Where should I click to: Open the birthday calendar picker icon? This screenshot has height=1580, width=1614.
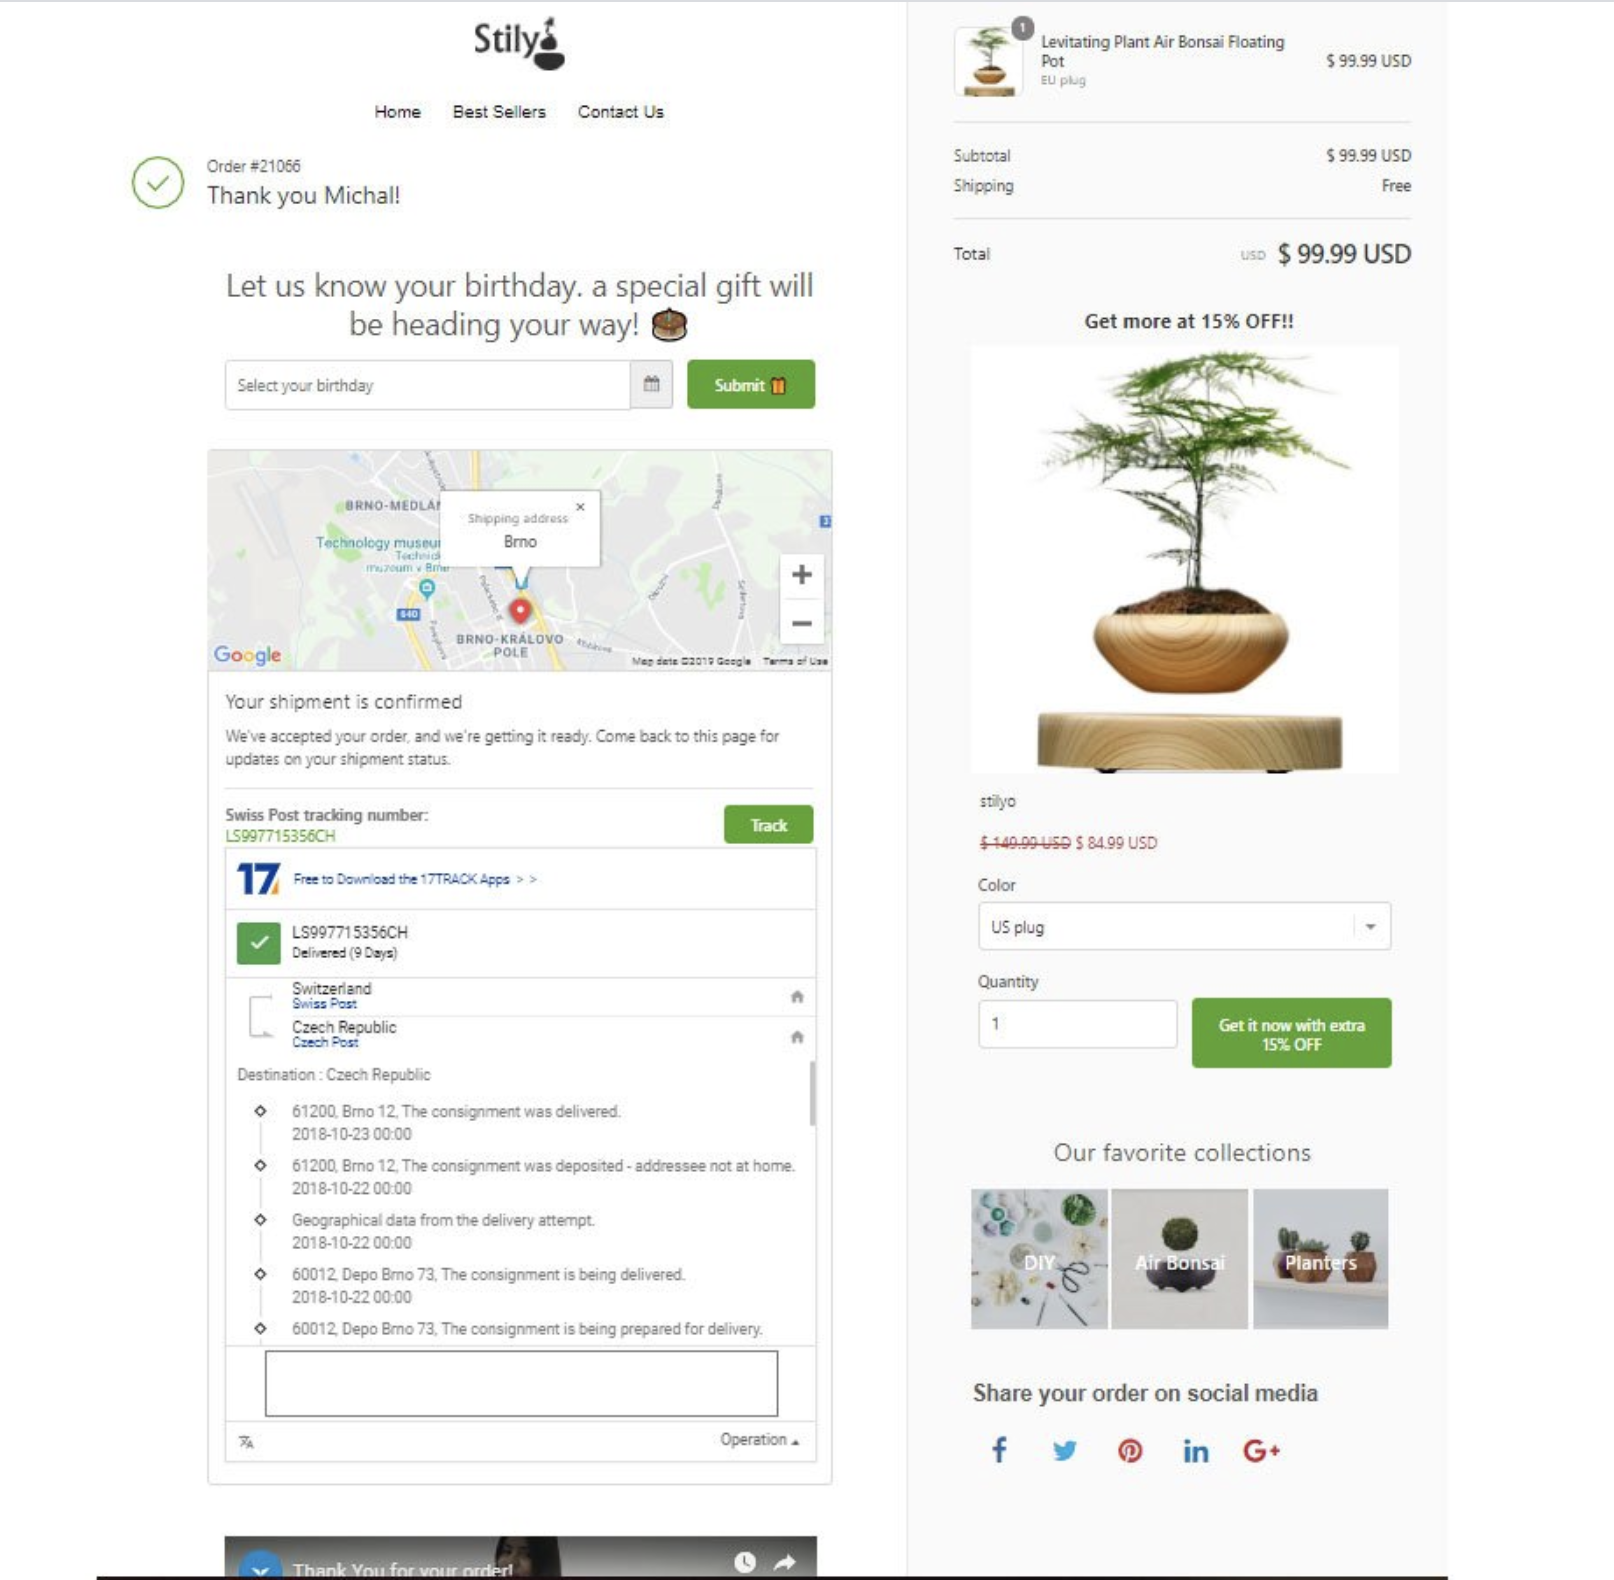point(652,384)
